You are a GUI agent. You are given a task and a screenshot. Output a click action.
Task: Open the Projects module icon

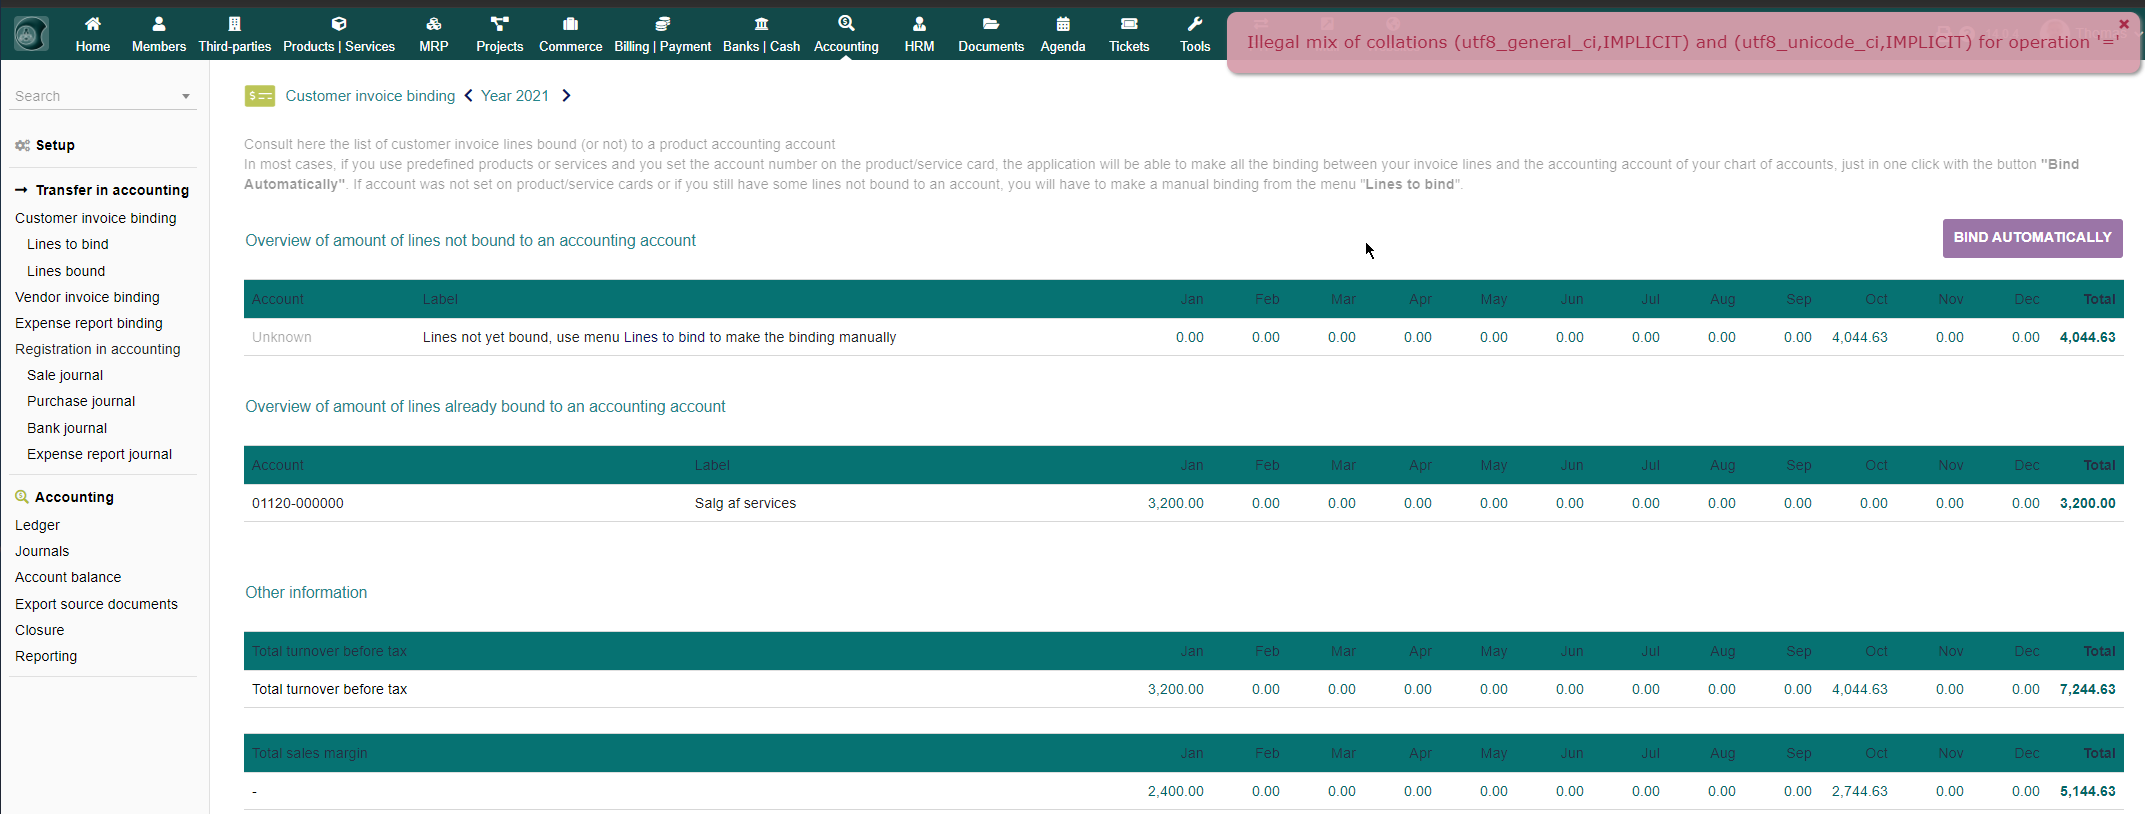499,24
